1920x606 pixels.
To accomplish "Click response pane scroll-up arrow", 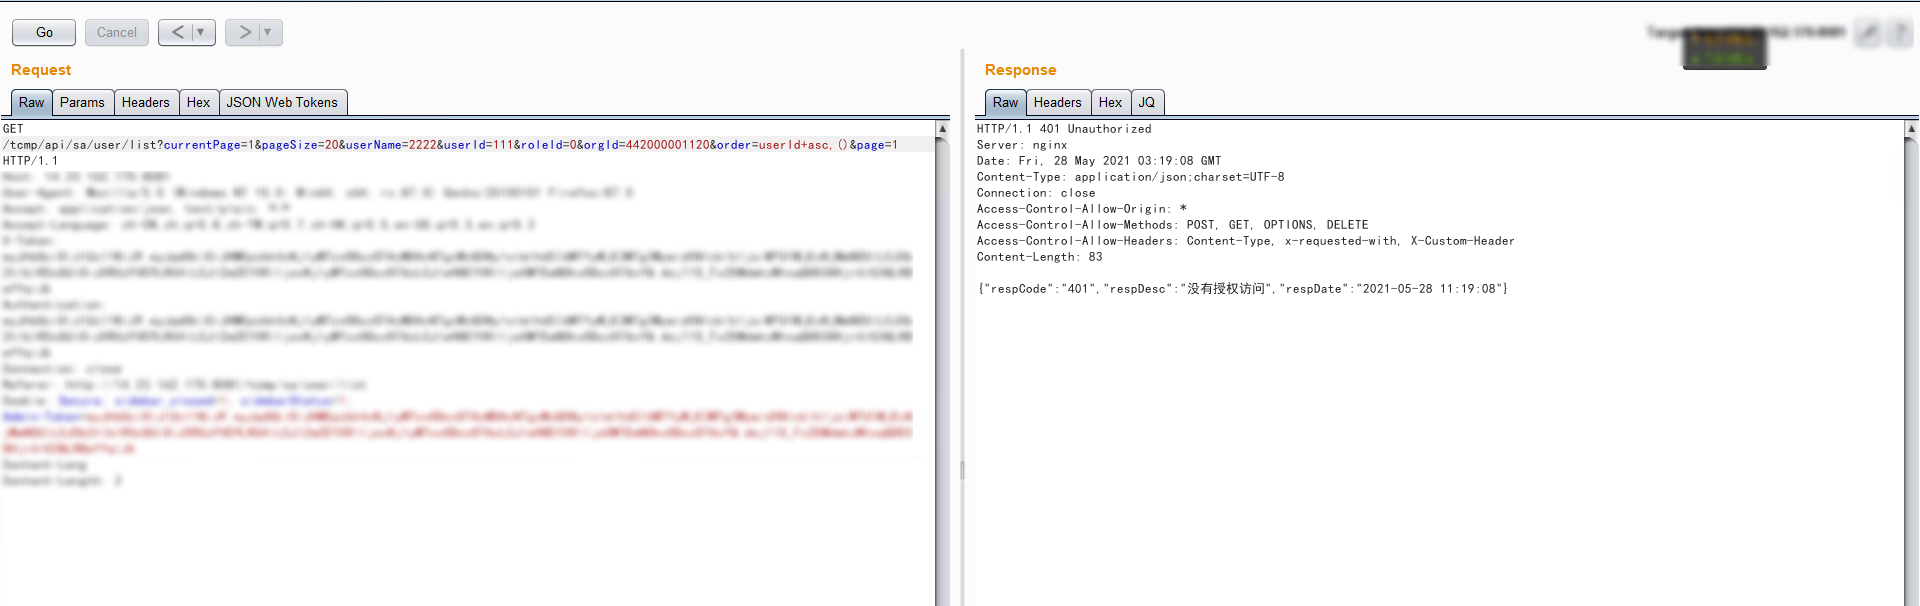I will point(1911,129).
